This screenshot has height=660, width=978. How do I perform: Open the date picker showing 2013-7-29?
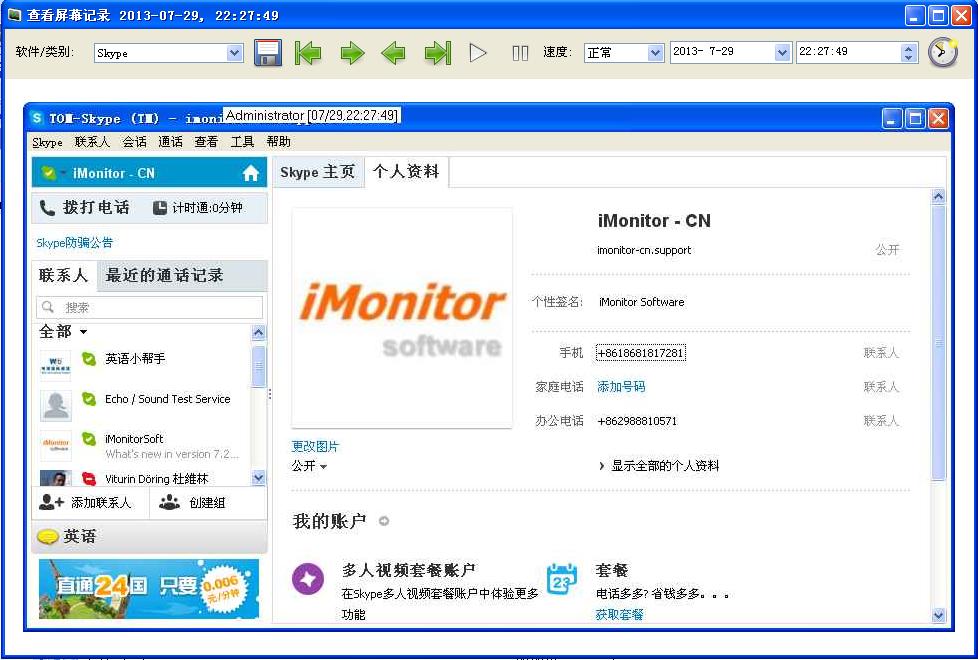tap(782, 53)
